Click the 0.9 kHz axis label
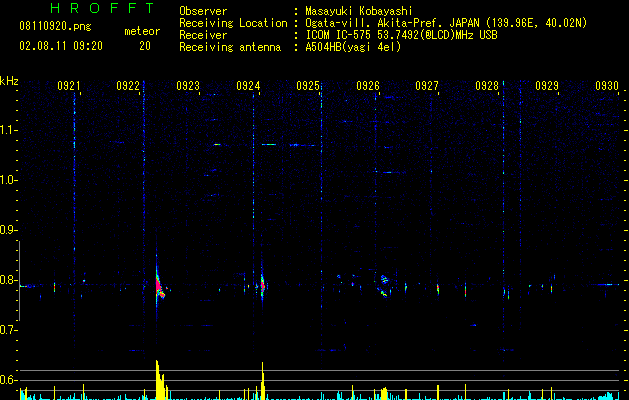 (x=9, y=230)
